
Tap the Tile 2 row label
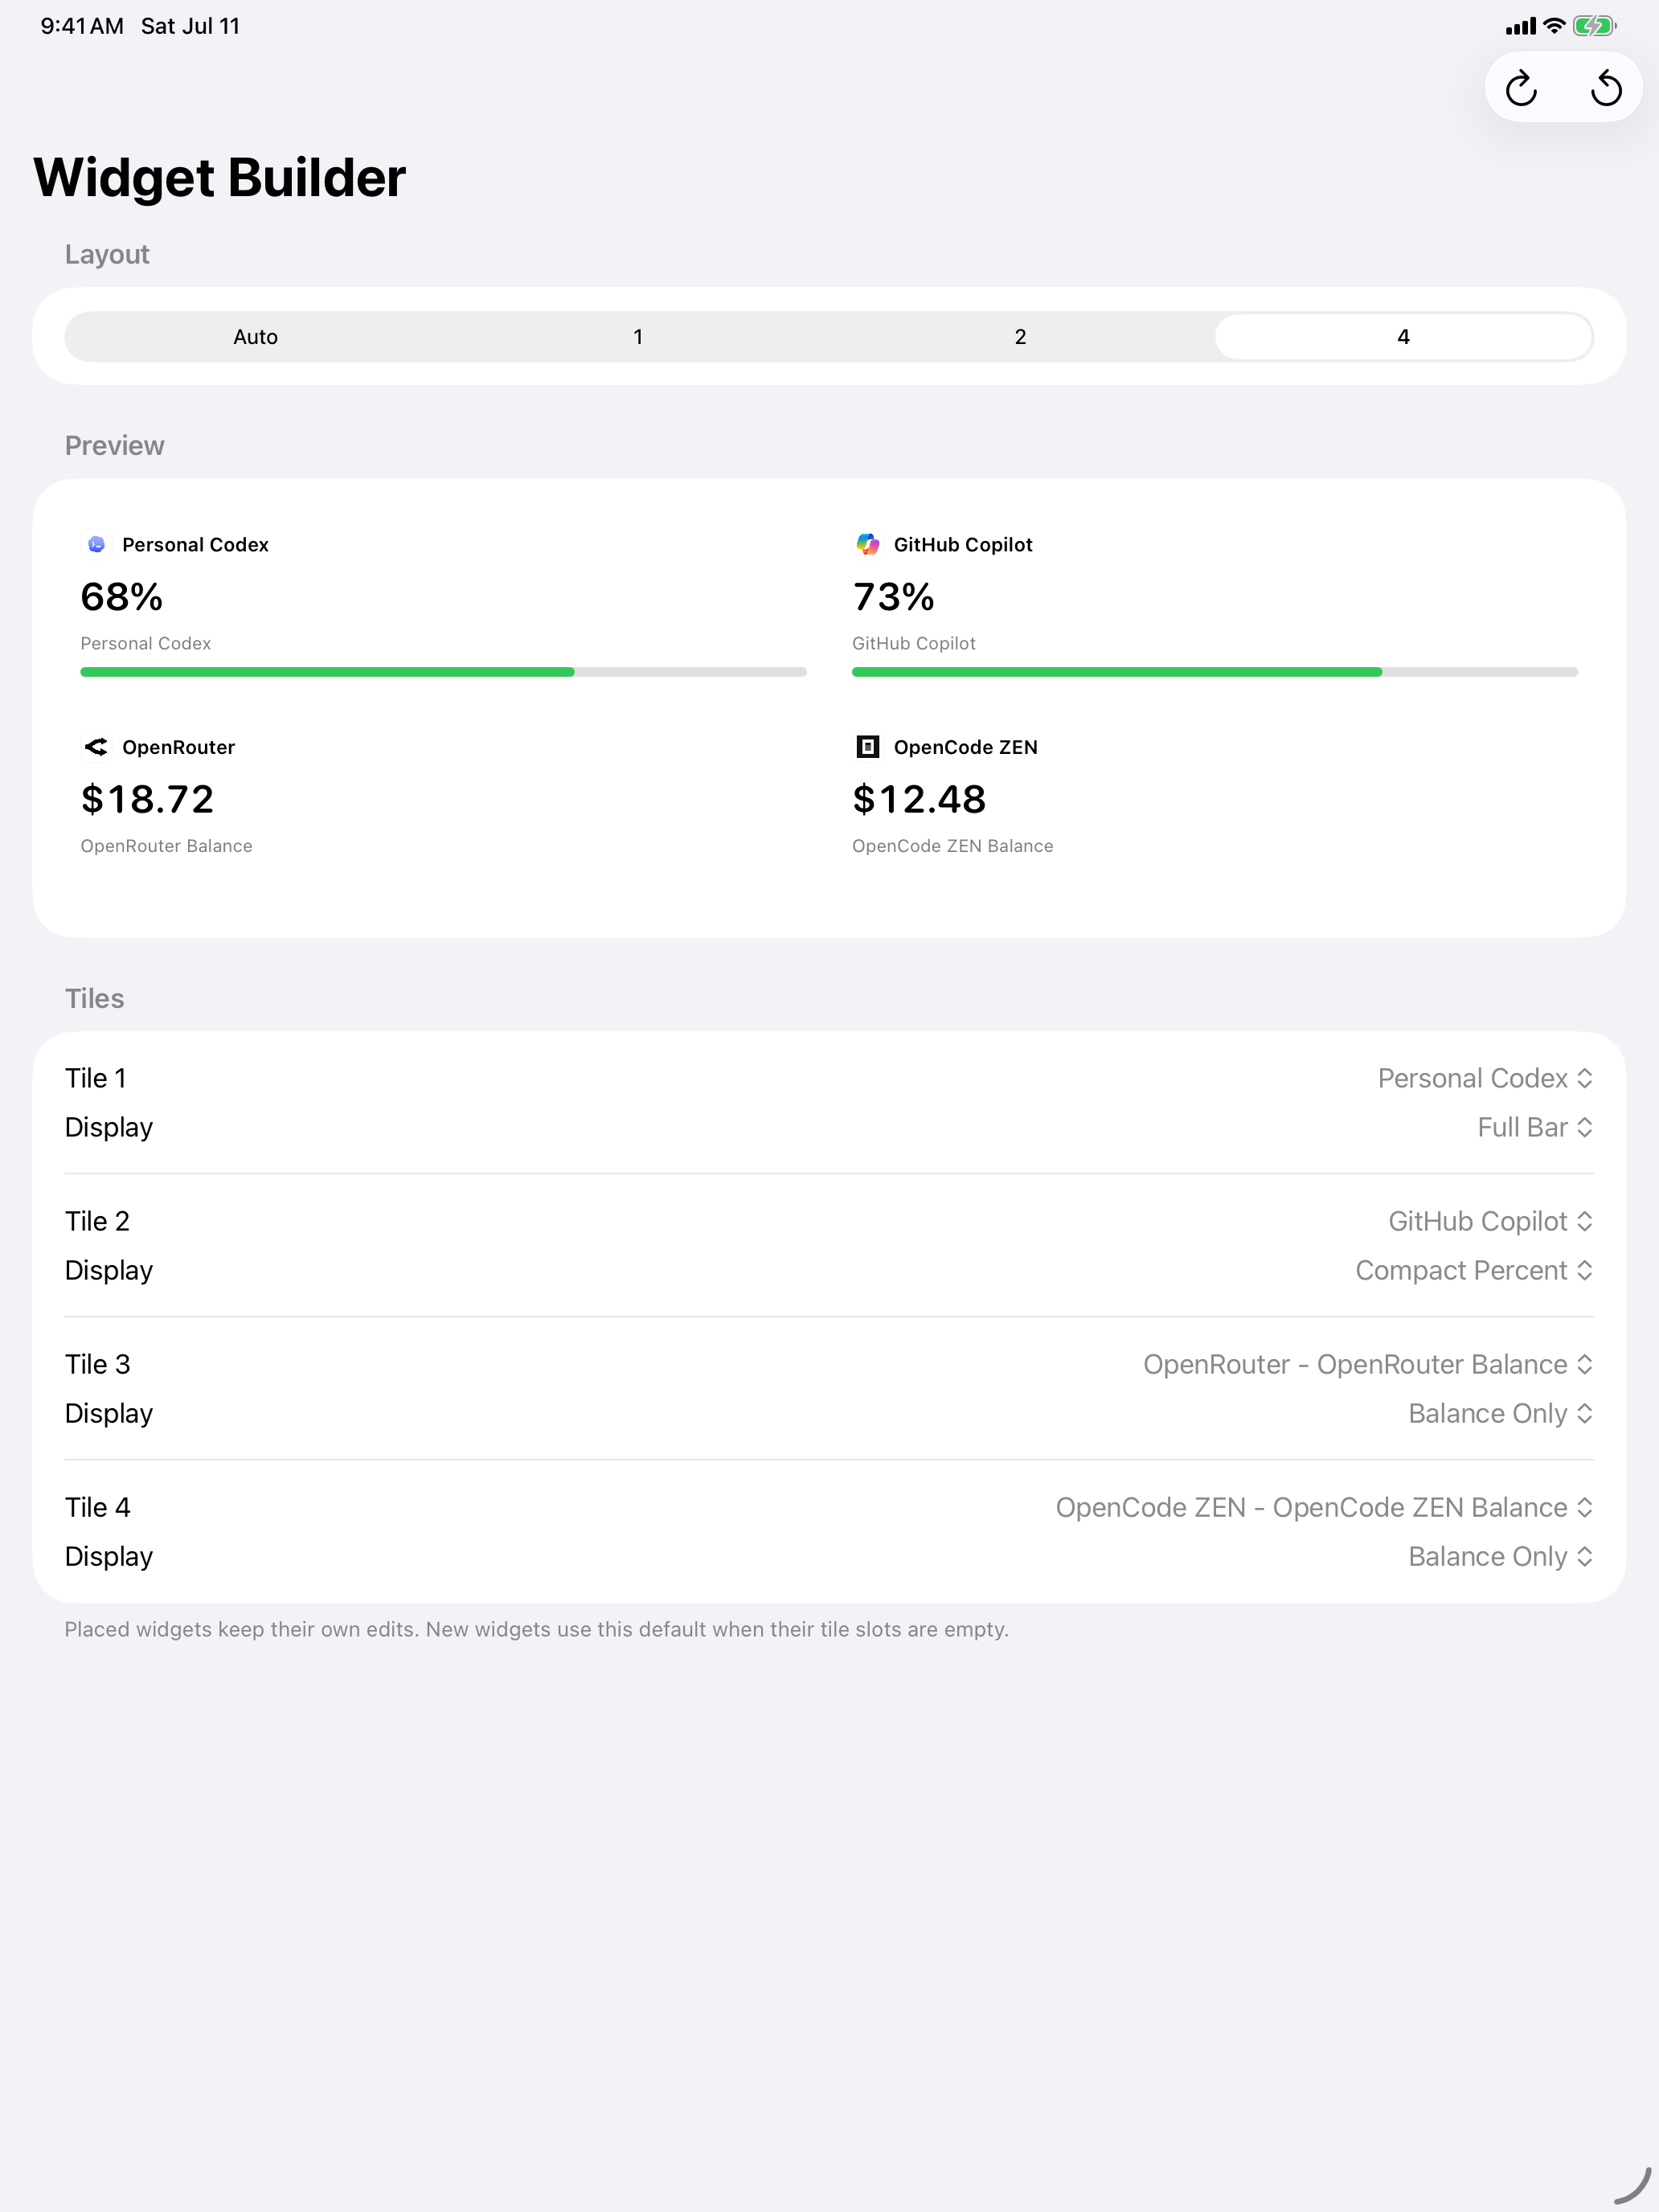pyautogui.click(x=97, y=1221)
